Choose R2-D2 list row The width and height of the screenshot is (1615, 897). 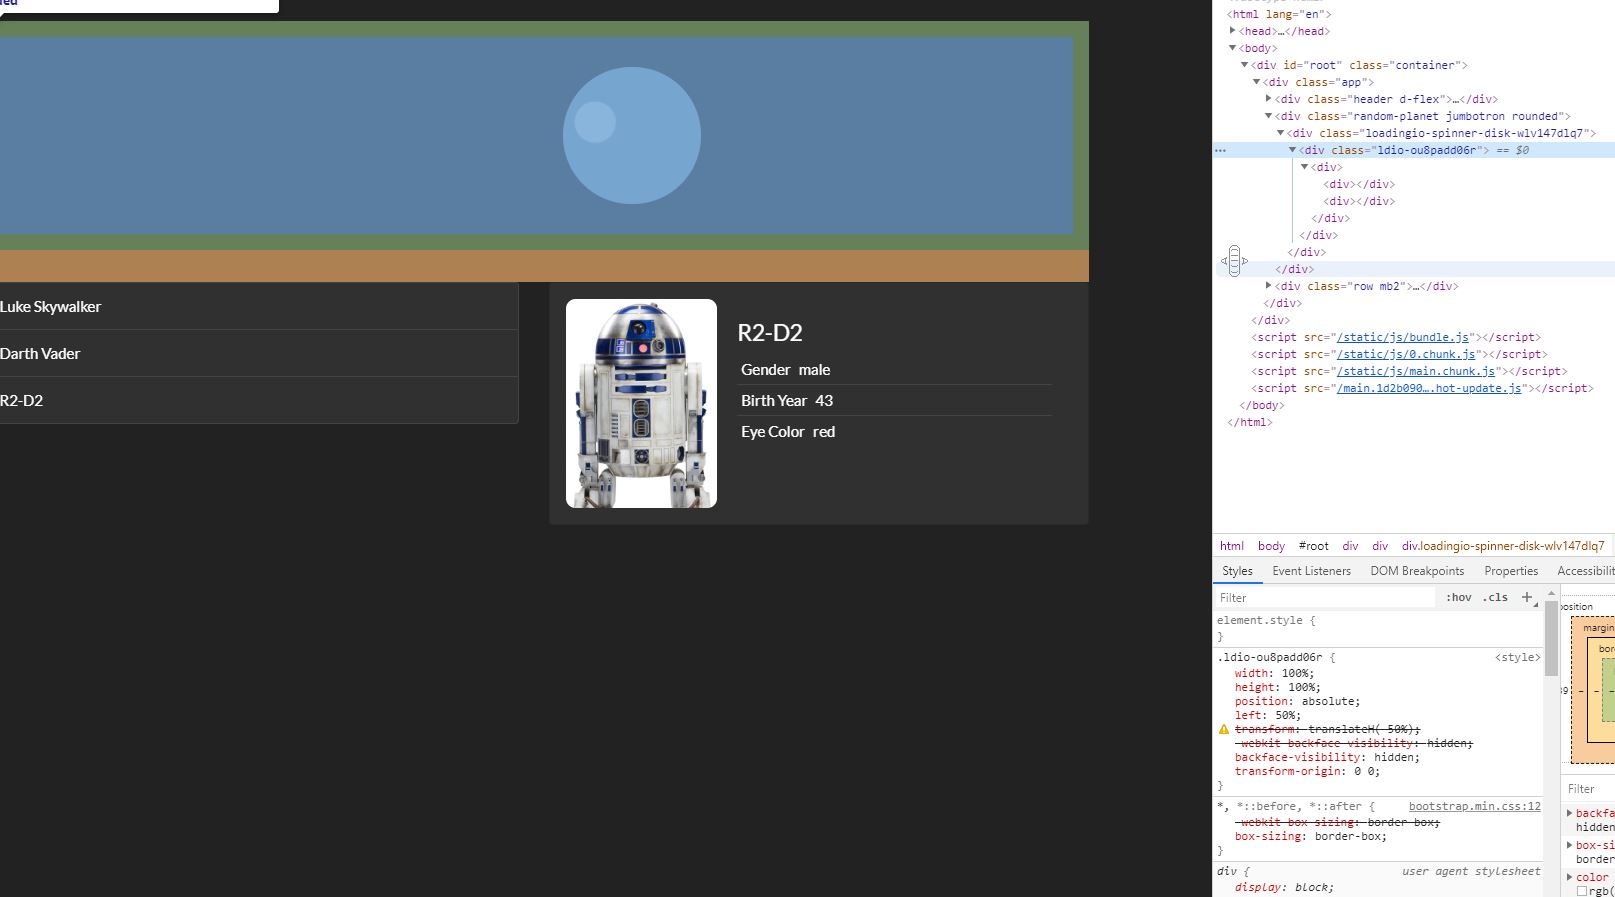(259, 400)
